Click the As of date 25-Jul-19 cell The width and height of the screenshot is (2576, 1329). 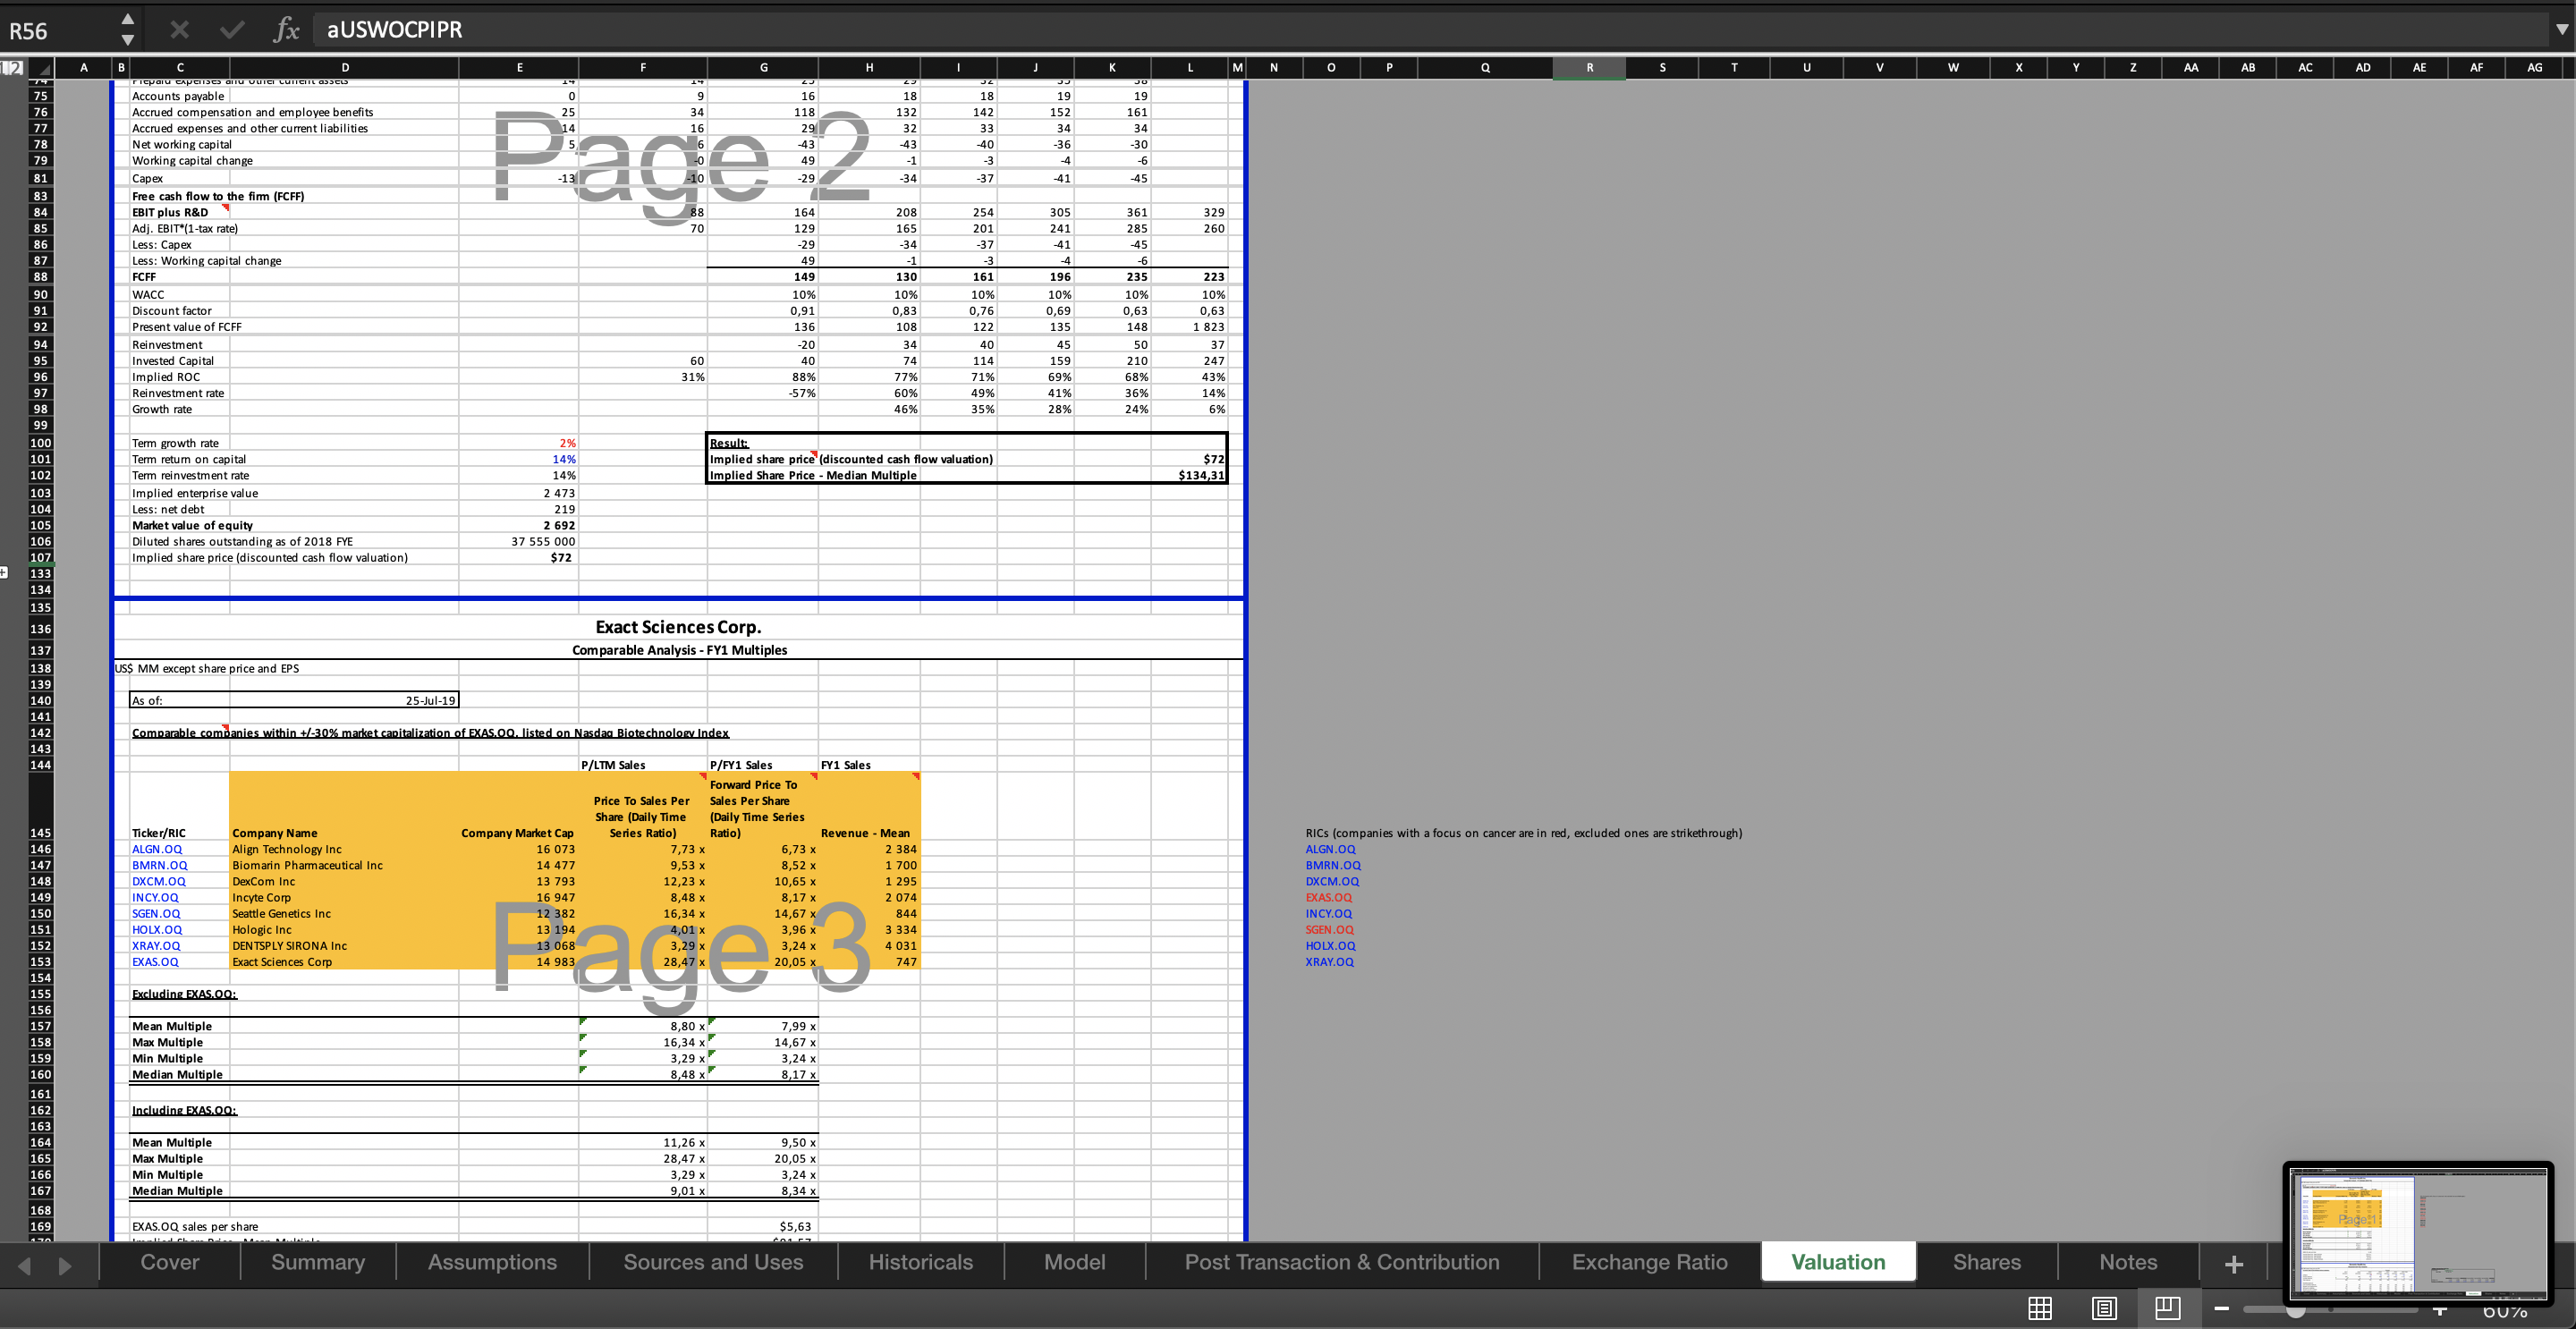344,701
